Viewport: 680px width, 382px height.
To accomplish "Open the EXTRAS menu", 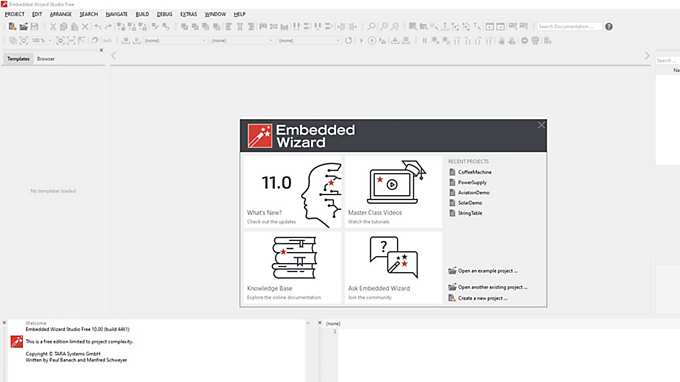I will click(x=188, y=14).
